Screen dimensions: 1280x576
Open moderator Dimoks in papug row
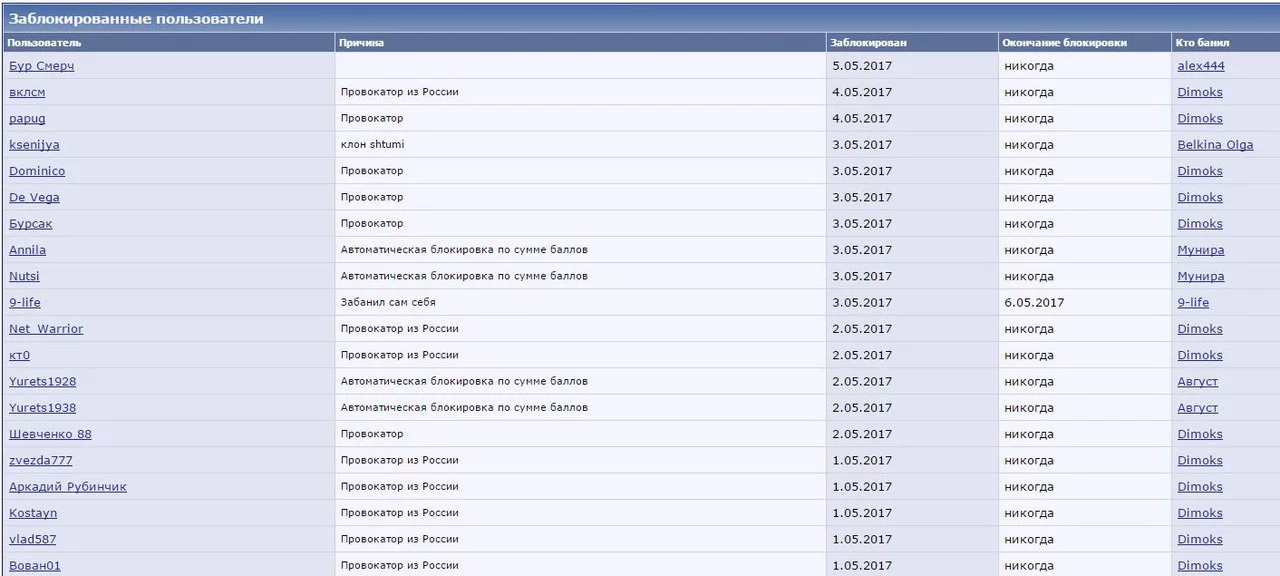(1200, 119)
